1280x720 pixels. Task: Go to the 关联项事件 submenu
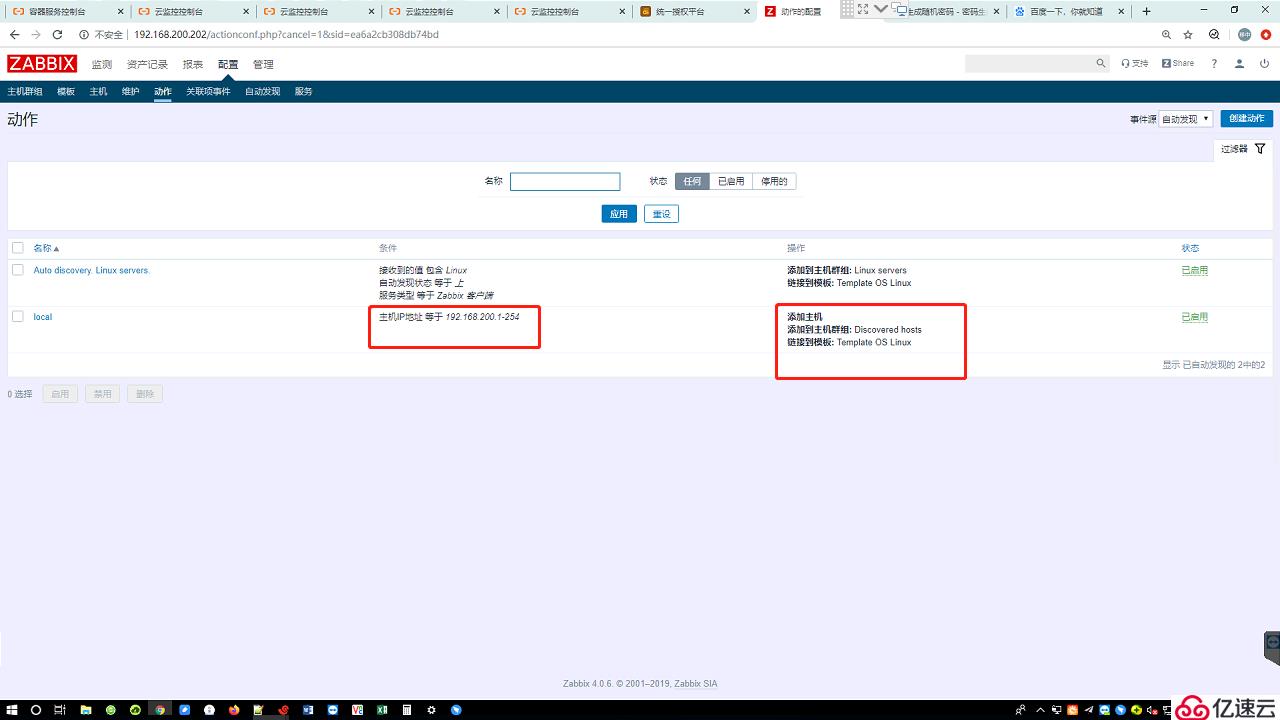tap(208, 91)
